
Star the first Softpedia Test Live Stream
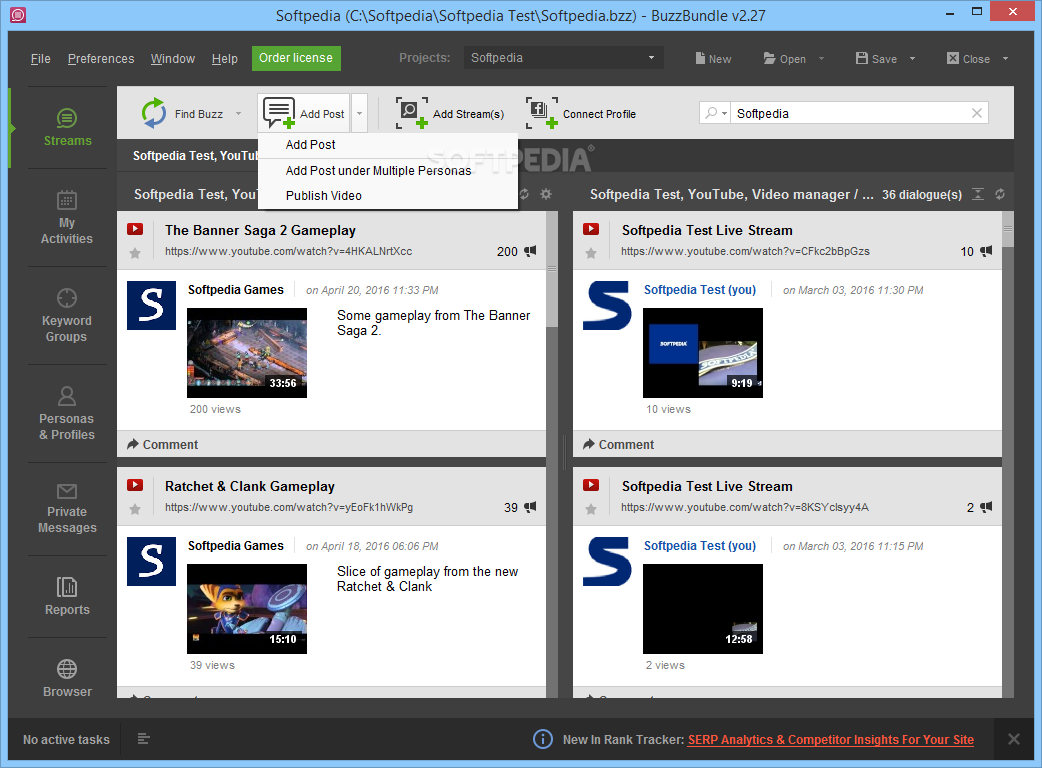tap(591, 253)
